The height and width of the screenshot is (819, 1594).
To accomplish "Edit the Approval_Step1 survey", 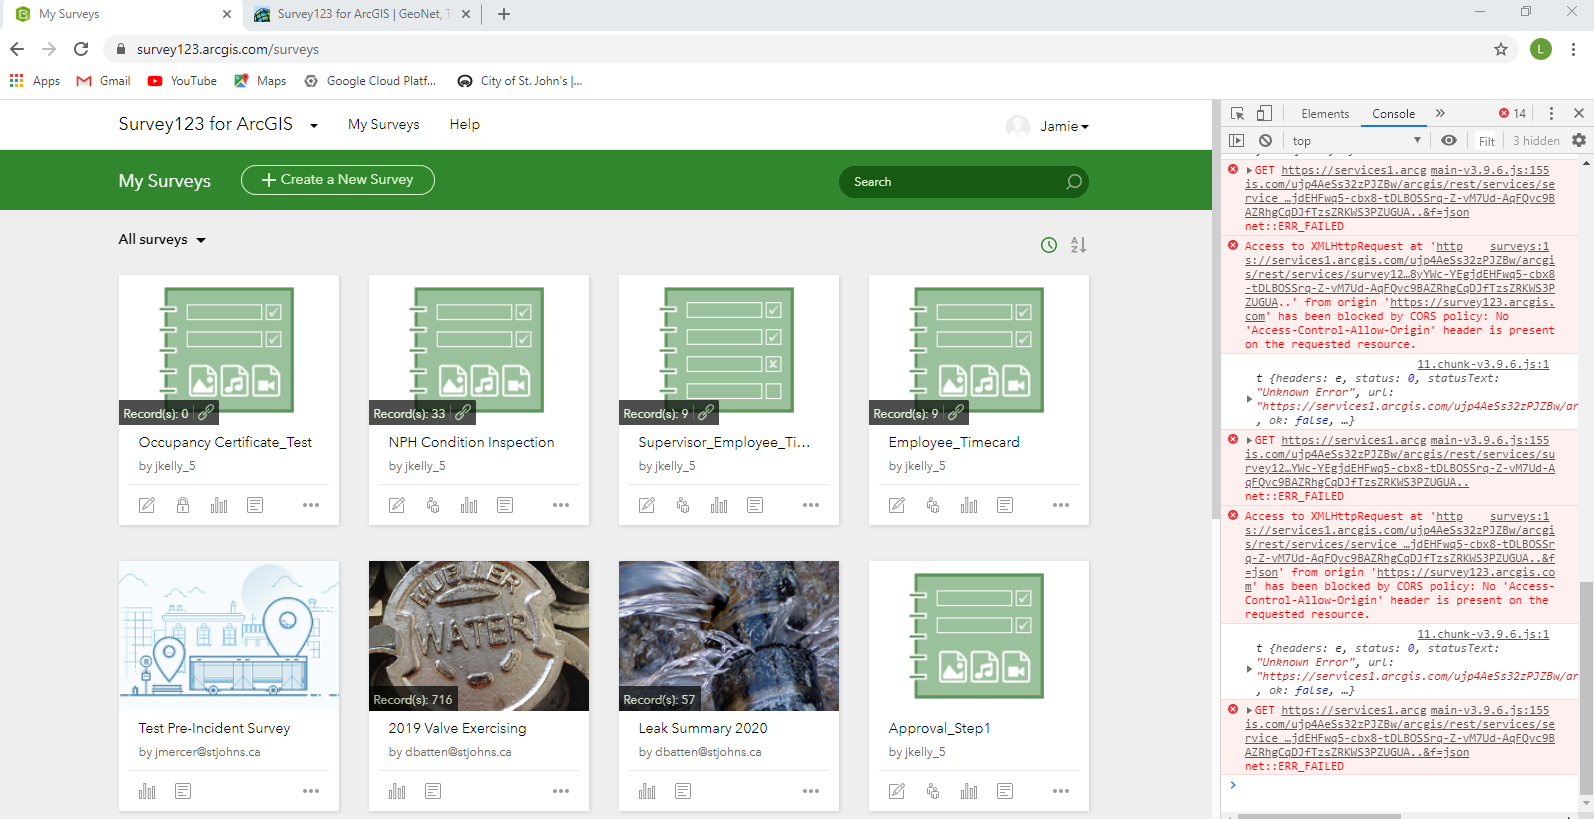I will pyautogui.click(x=897, y=791).
